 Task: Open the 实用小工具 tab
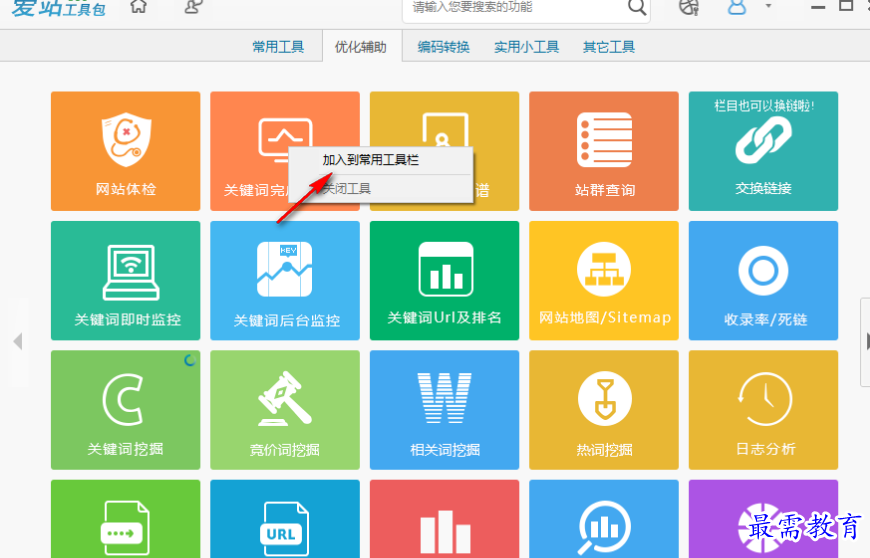526,47
